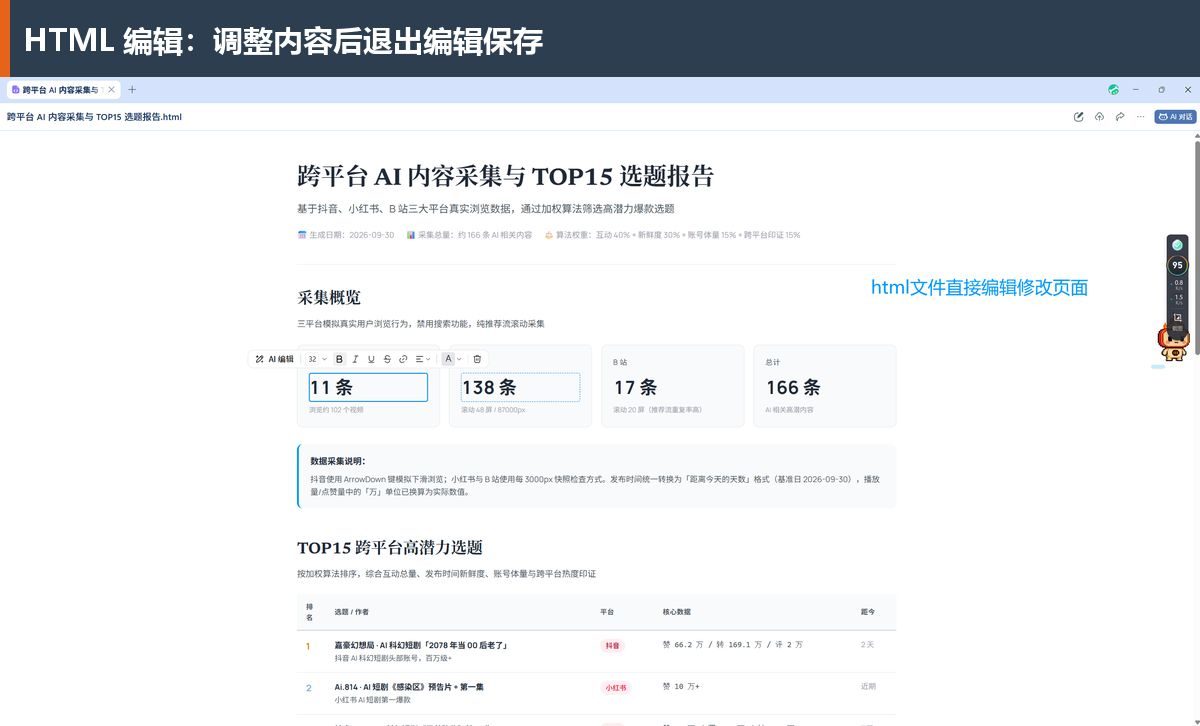The width and height of the screenshot is (1200, 726).
Task: Click the cartoon mascot character
Action: pyautogui.click(x=1173, y=345)
